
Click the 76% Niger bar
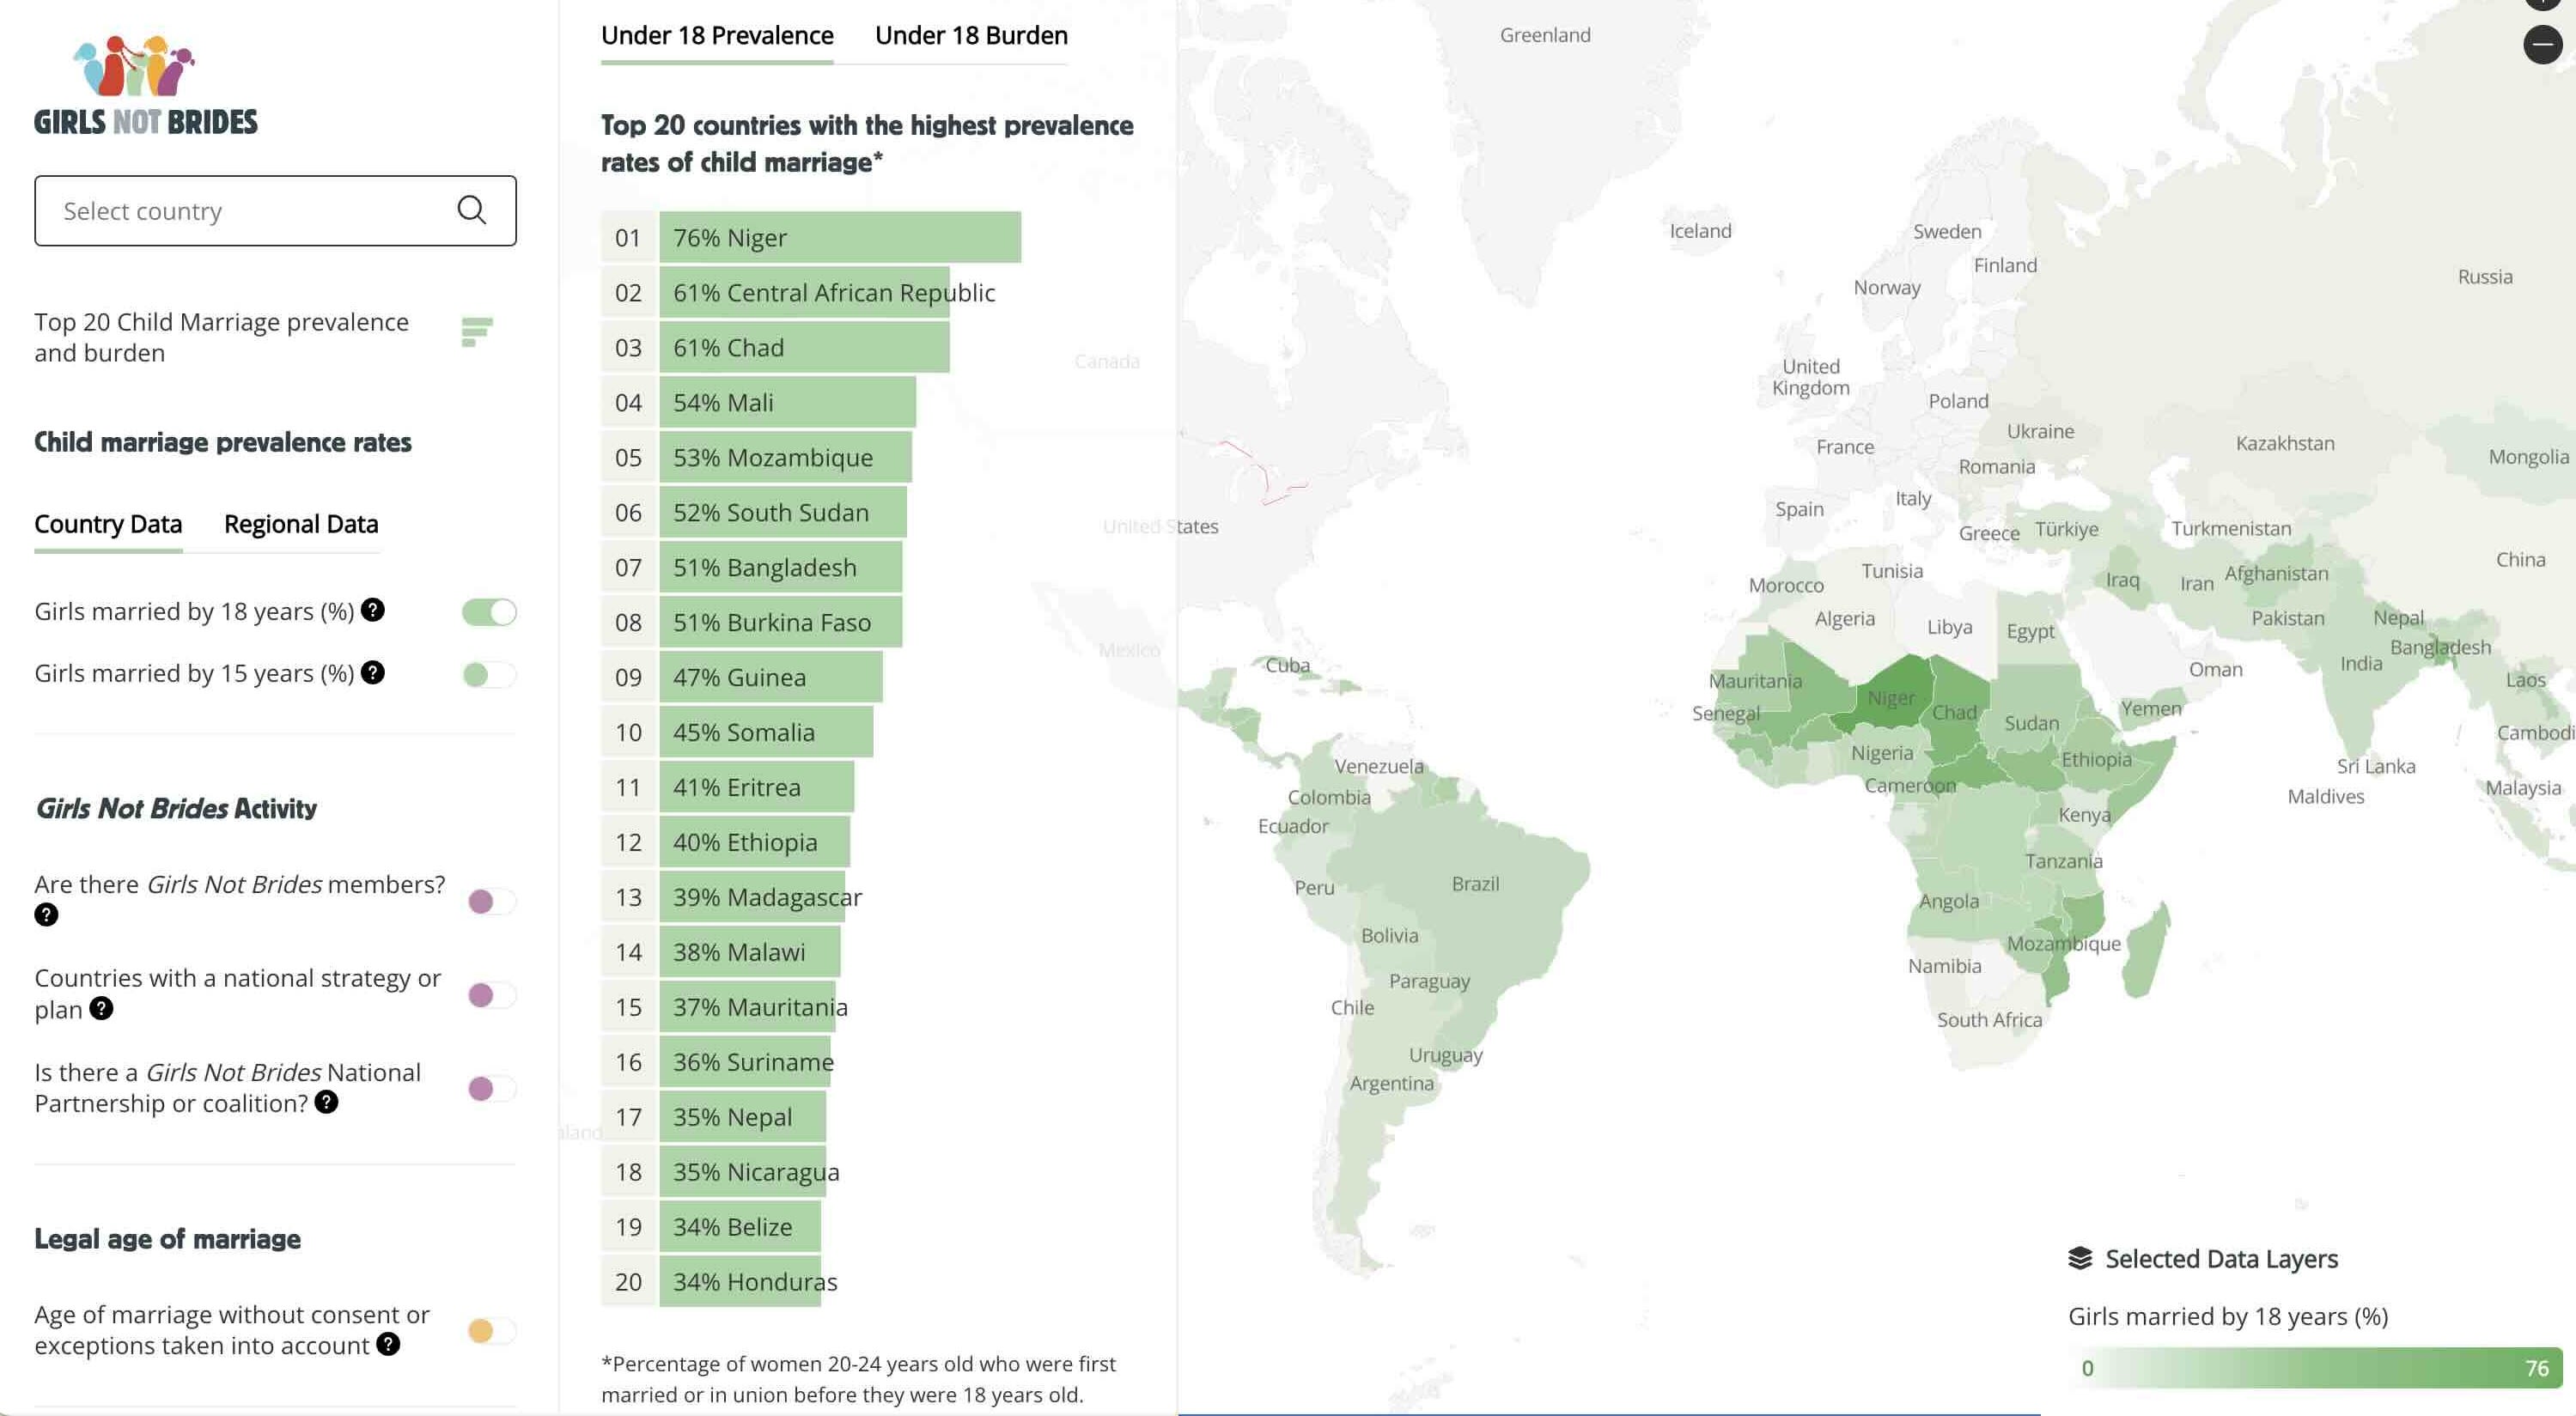point(840,237)
